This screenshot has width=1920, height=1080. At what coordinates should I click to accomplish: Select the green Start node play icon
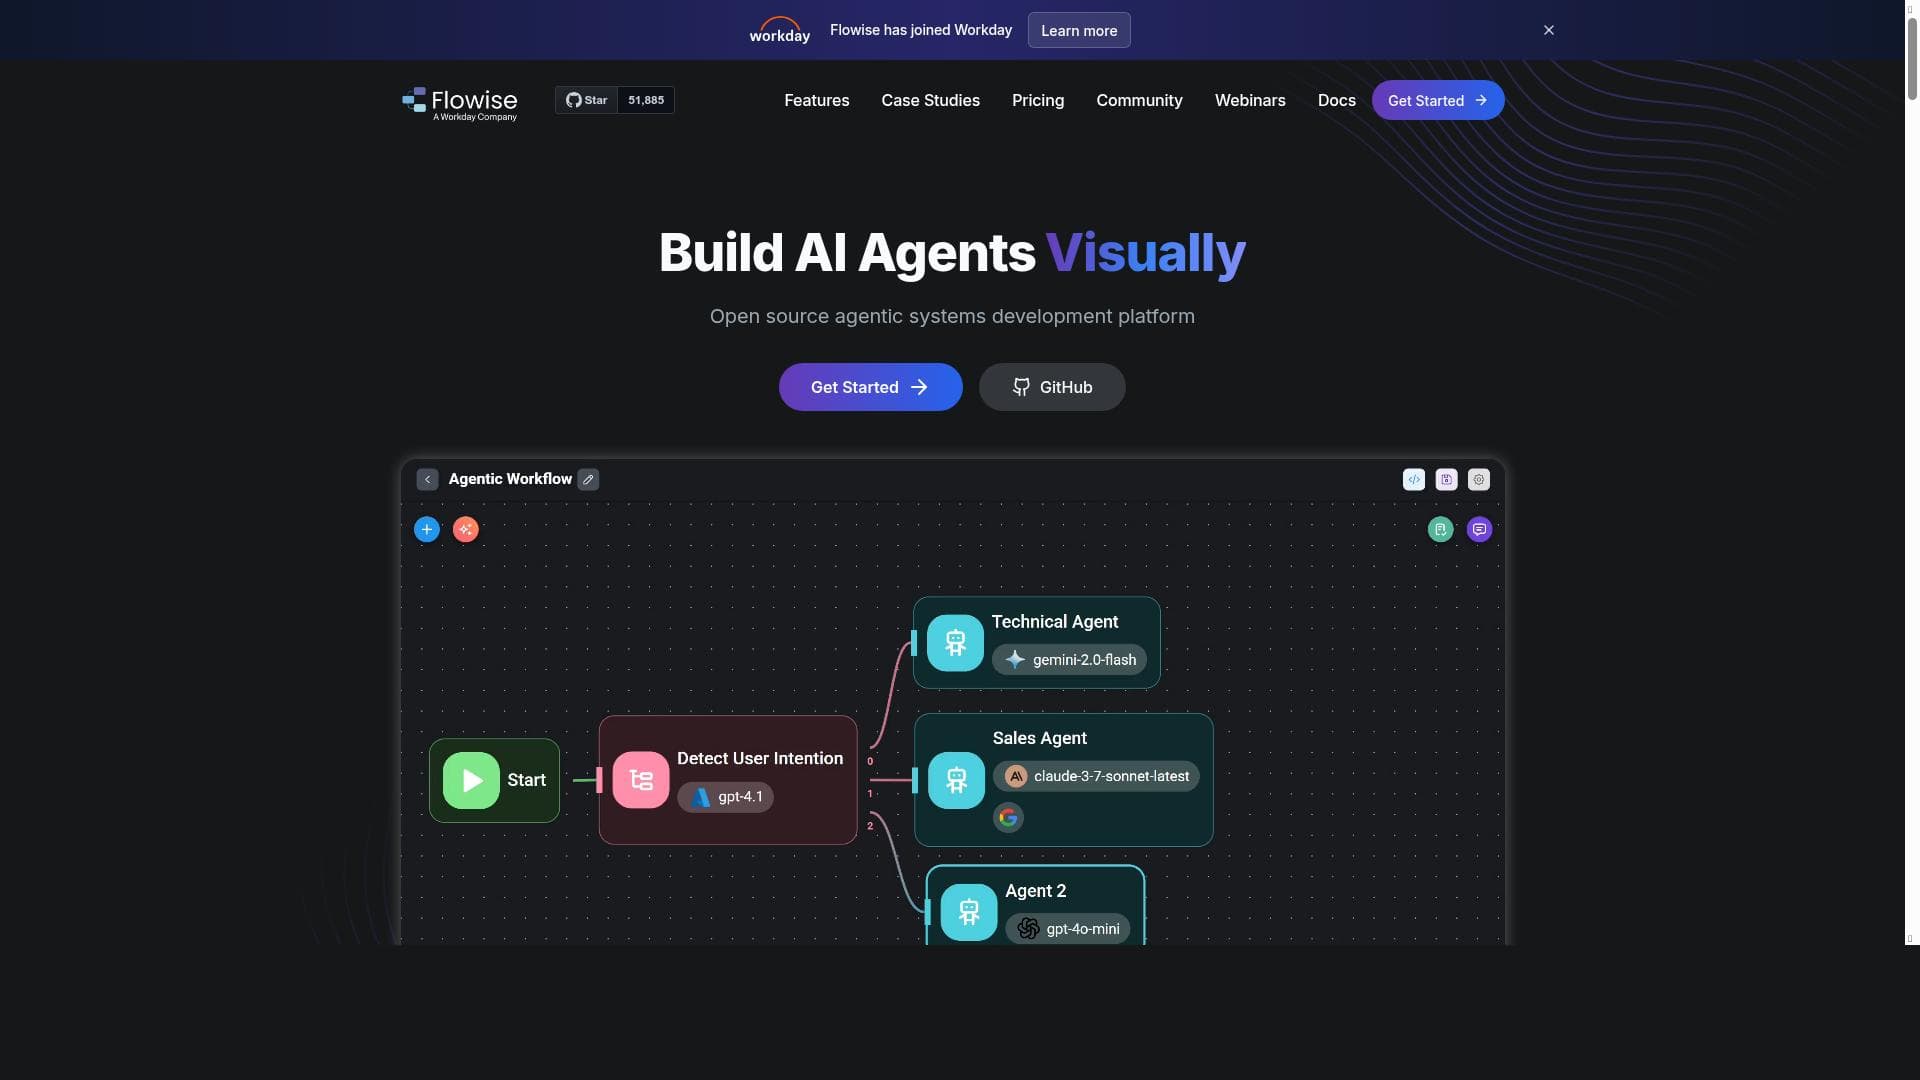471,781
